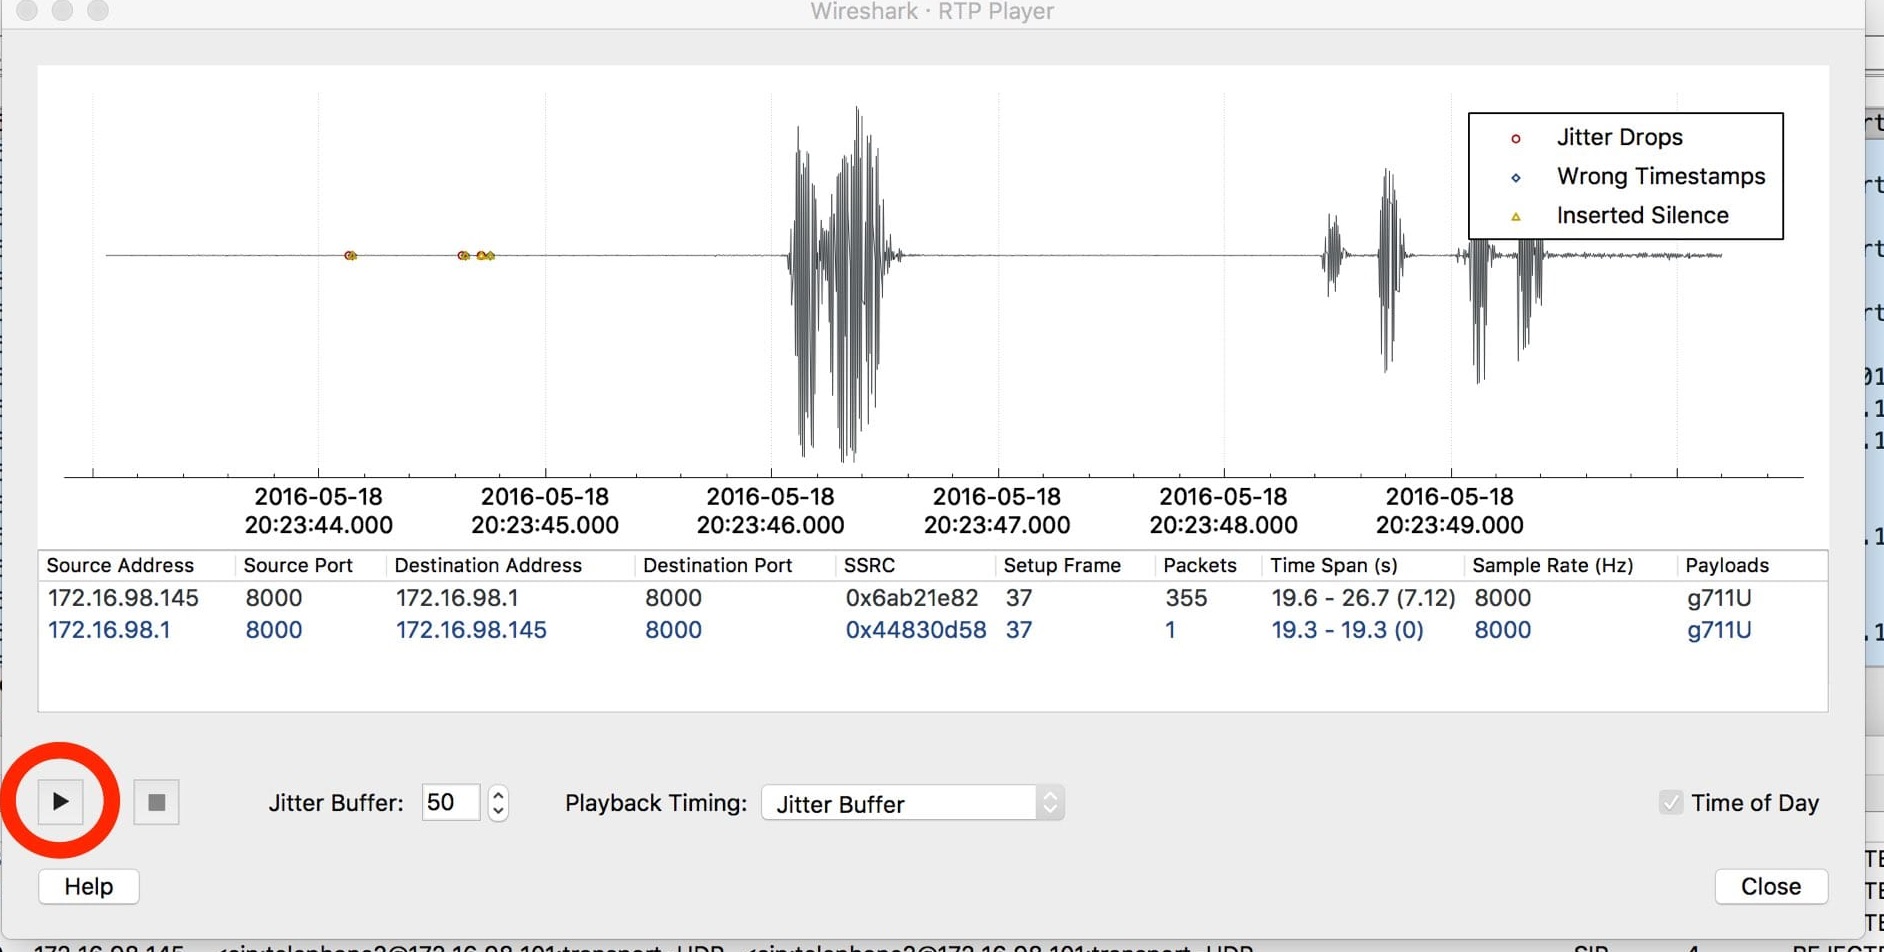This screenshot has width=1884, height=952.
Task: Click the Payloads column header
Action: click(x=1726, y=565)
